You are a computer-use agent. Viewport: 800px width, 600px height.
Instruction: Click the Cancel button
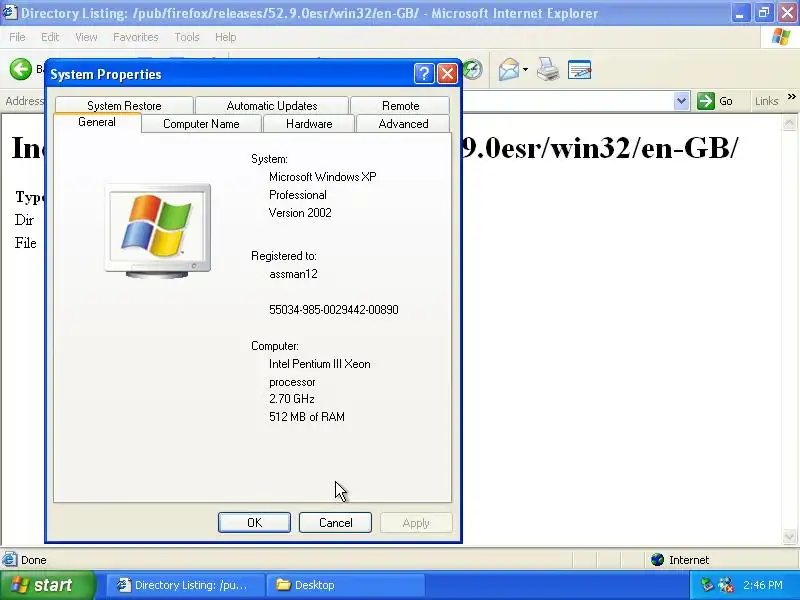click(335, 522)
